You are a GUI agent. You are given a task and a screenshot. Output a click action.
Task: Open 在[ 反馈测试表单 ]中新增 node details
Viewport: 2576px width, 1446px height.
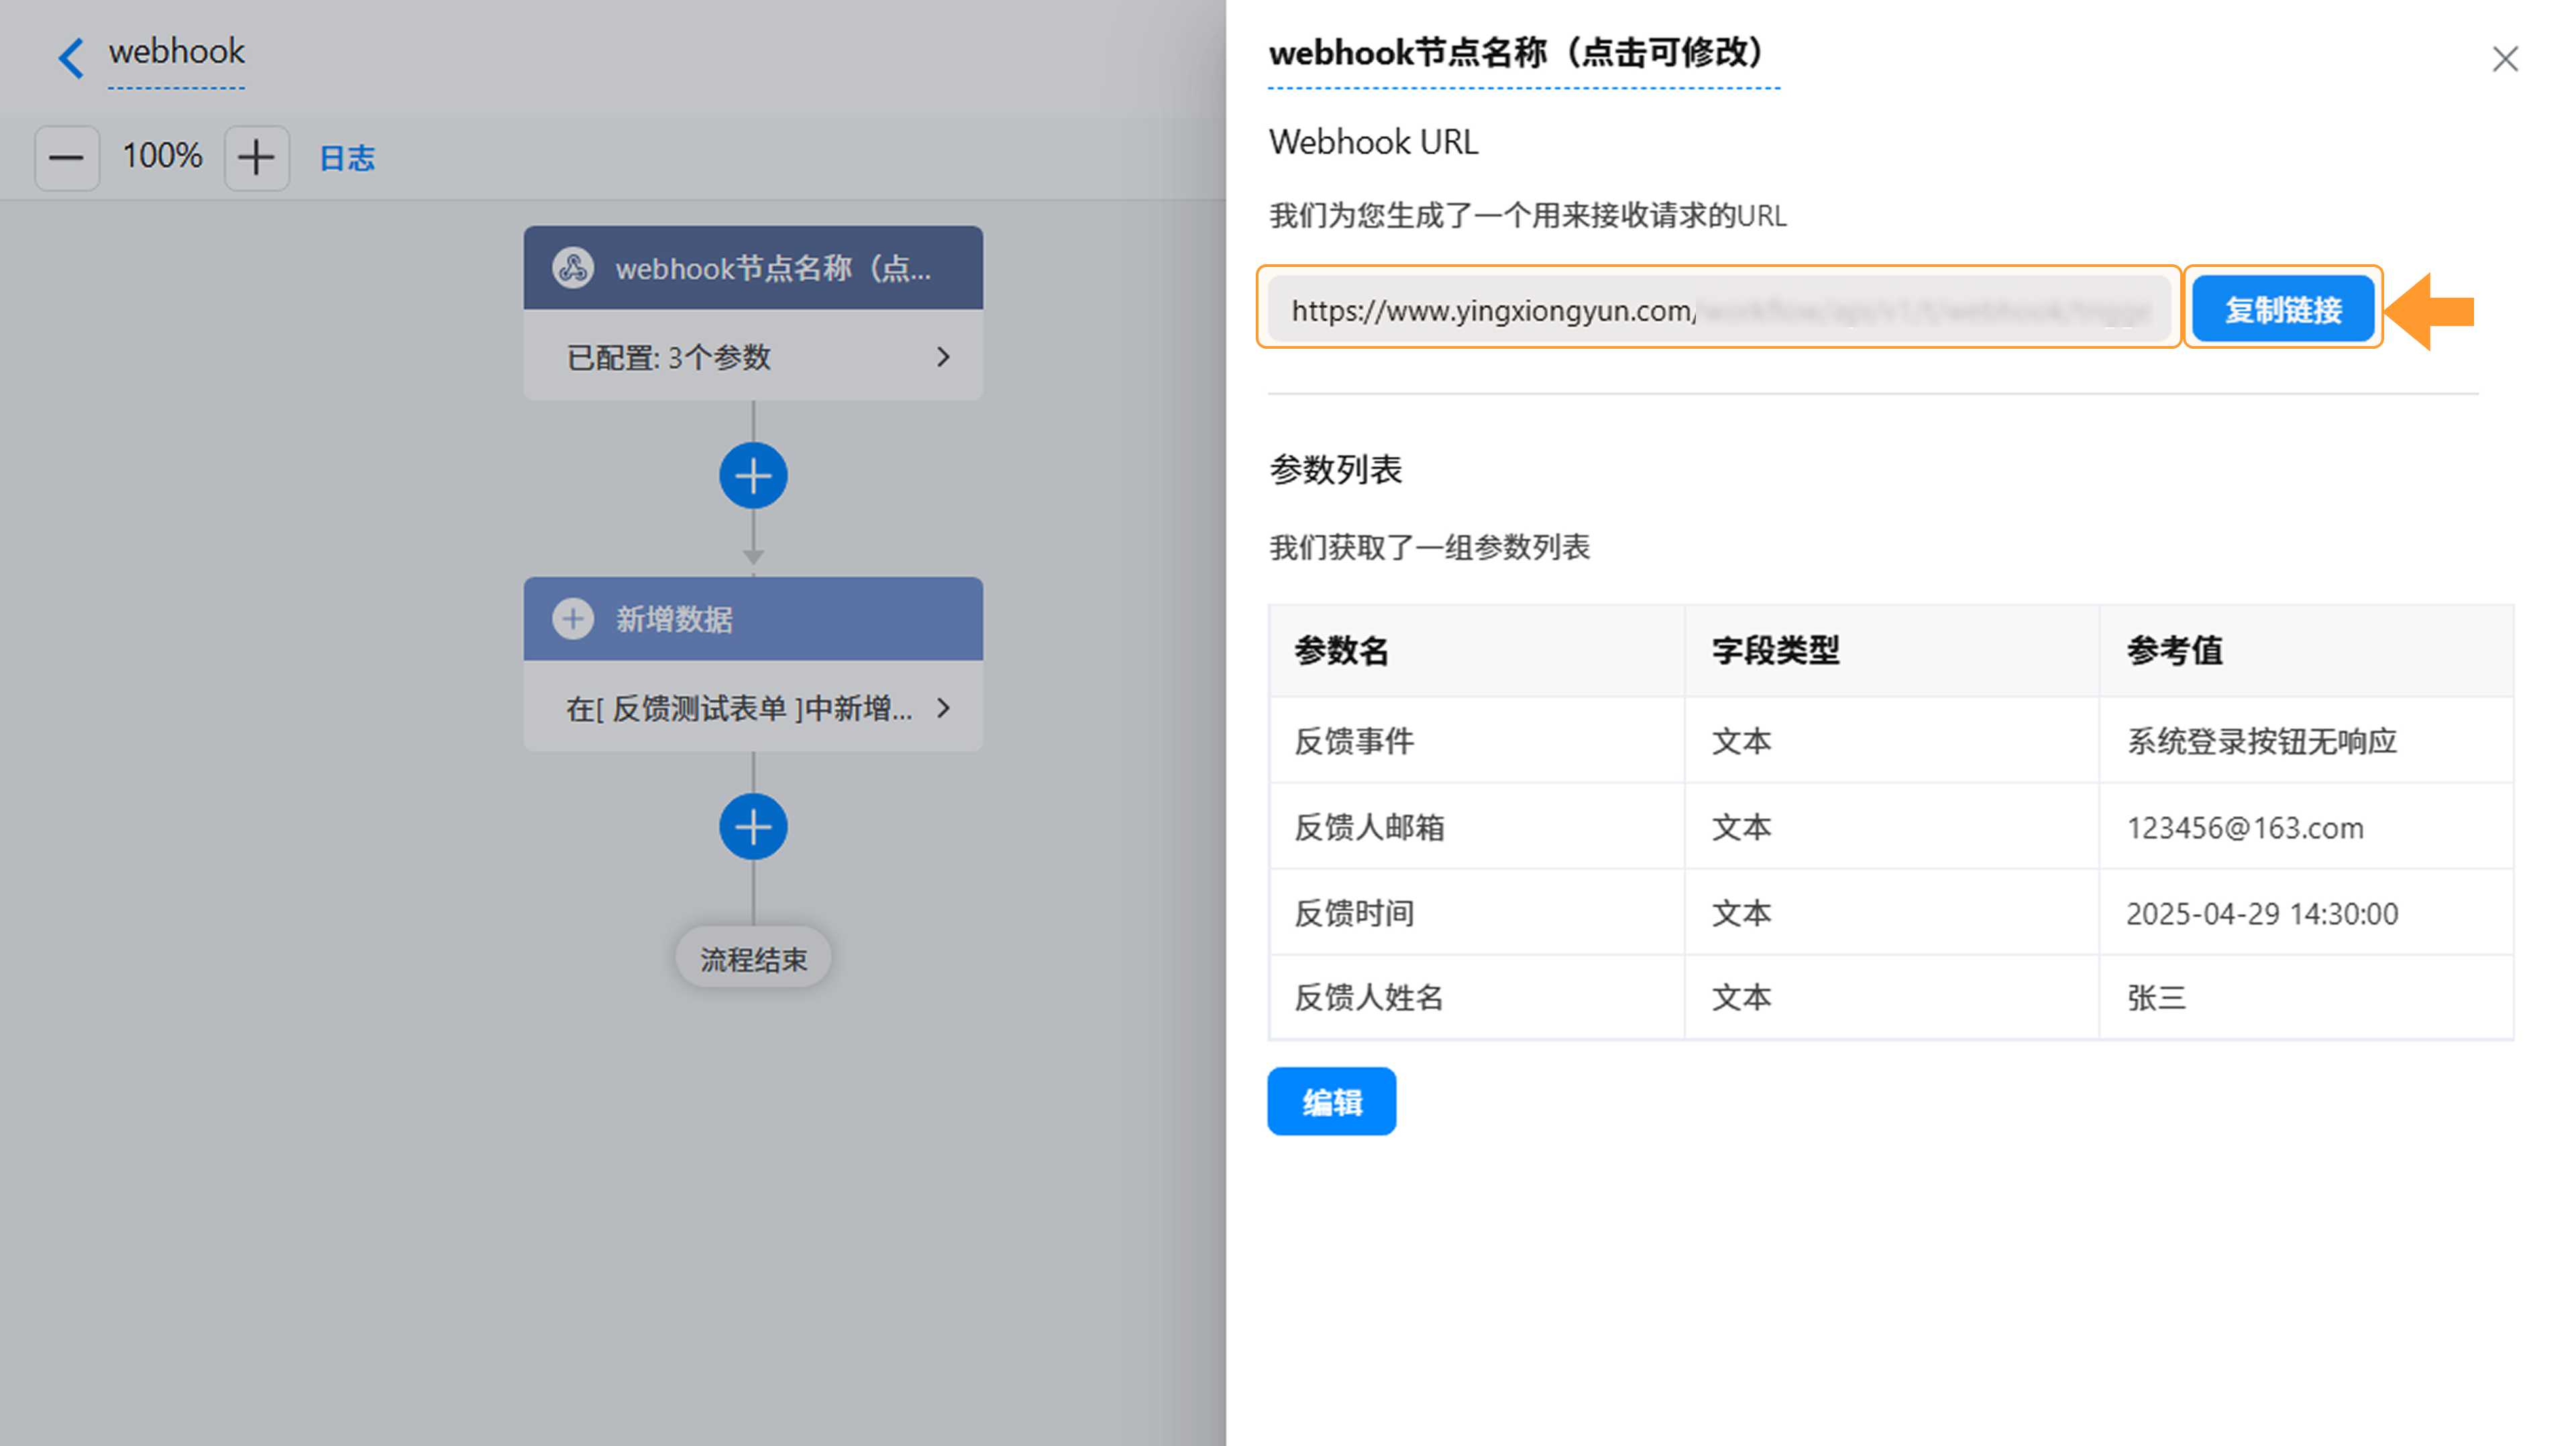[753, 707]
